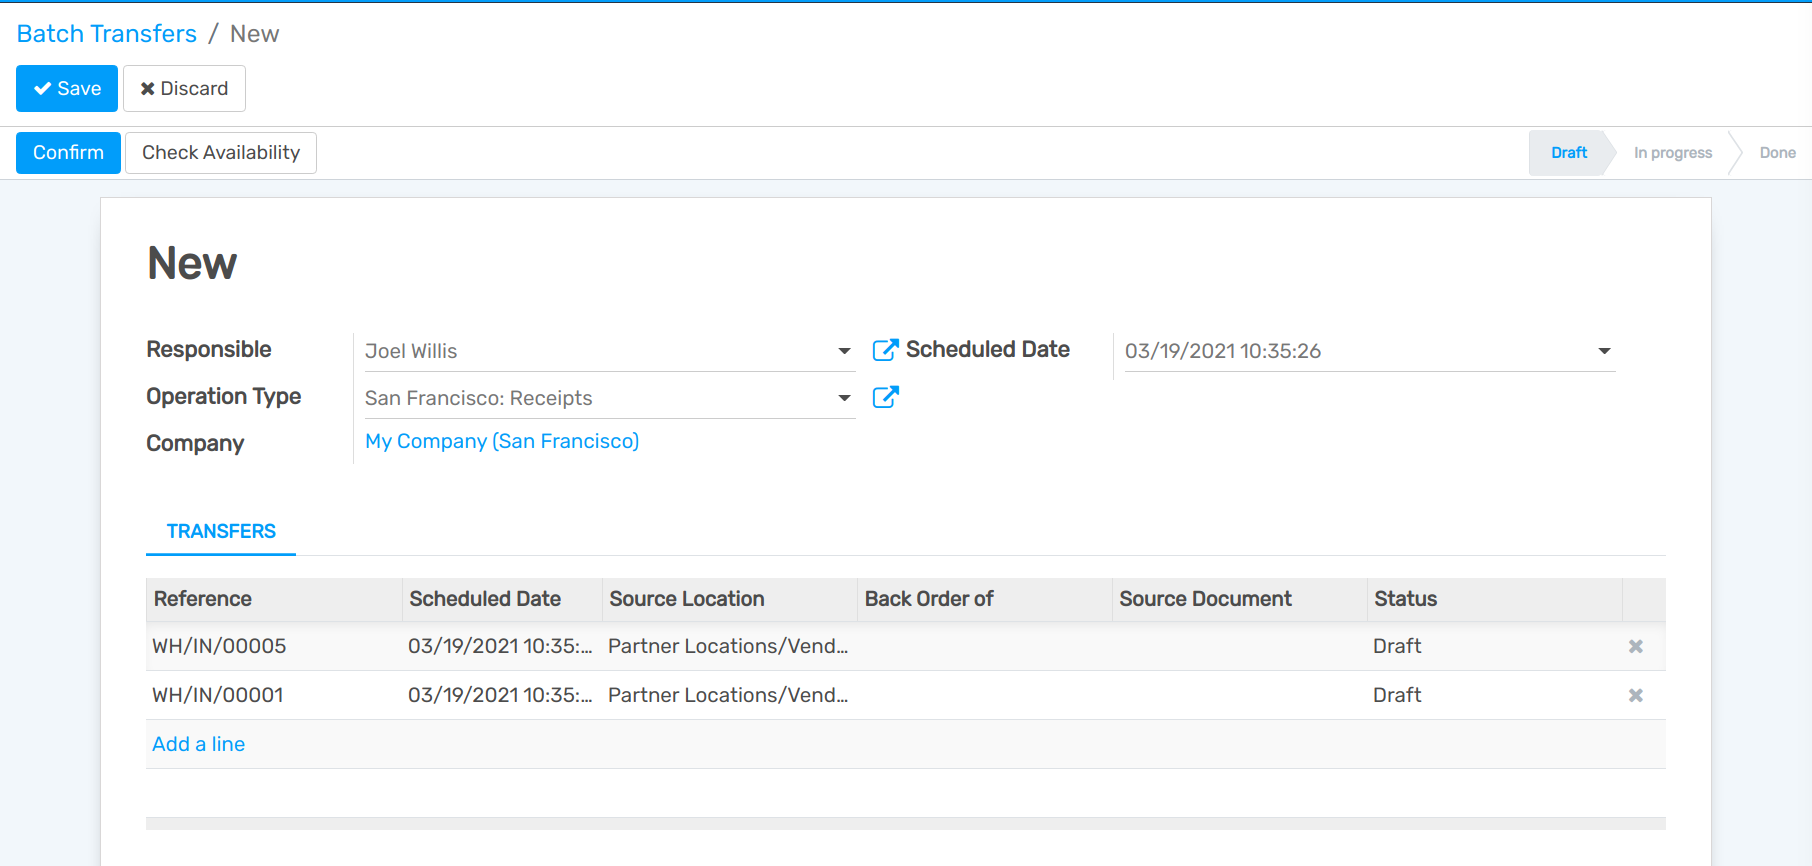Screen dimensions: 1812x866
Task: Click Check Availability button
Action: 221,153
